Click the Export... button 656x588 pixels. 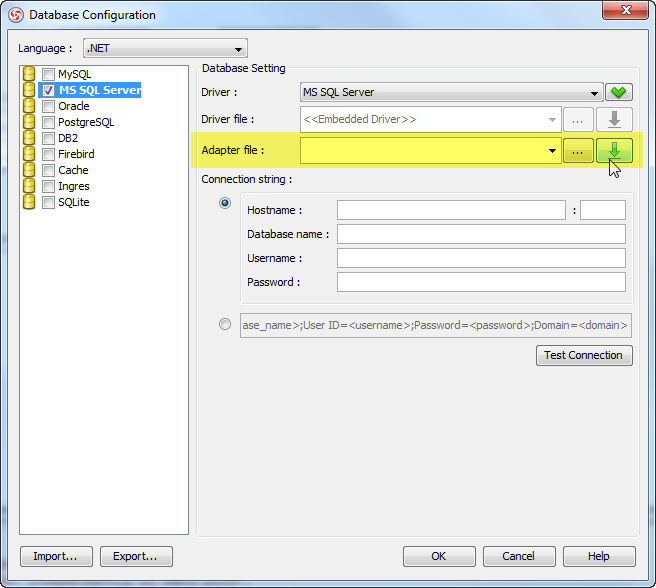(x=136, y=556)
